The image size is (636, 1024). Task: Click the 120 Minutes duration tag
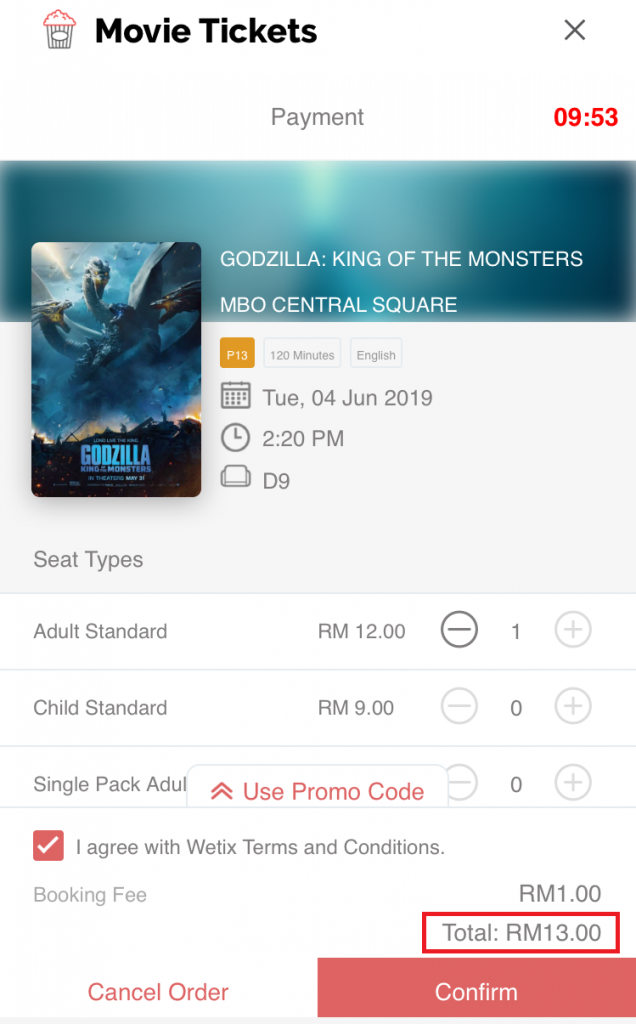(303, 354)
